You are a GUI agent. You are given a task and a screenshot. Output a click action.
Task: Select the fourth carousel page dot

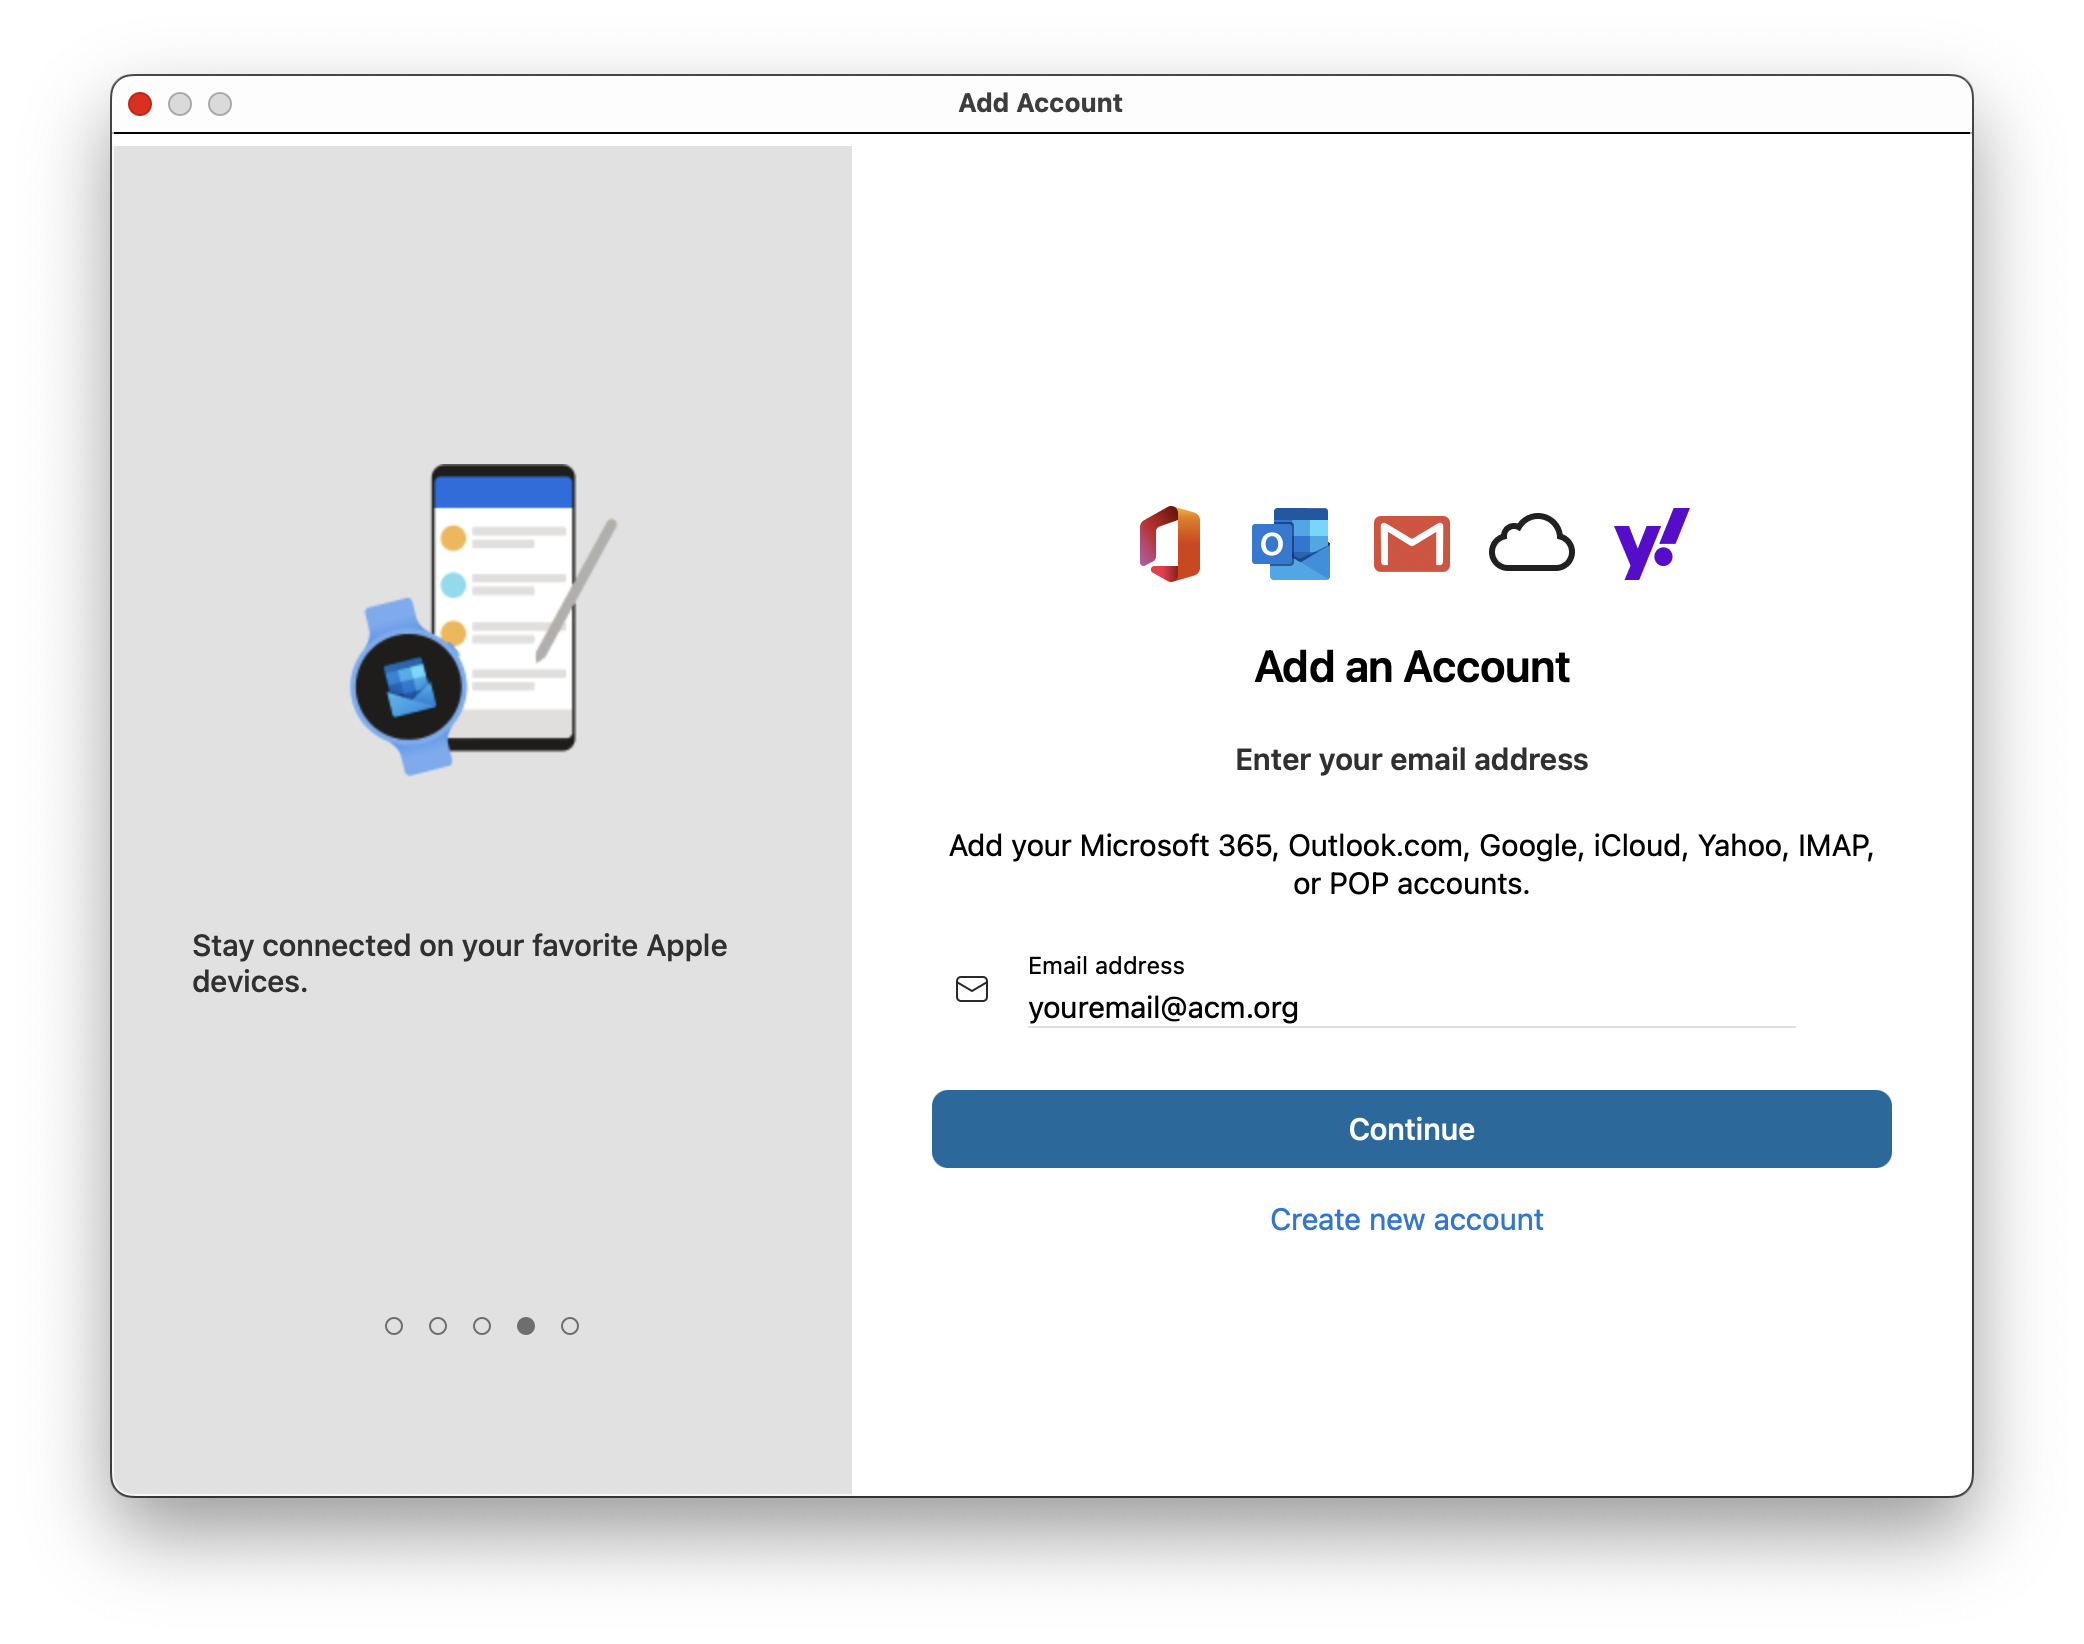tap(526, 1326)
